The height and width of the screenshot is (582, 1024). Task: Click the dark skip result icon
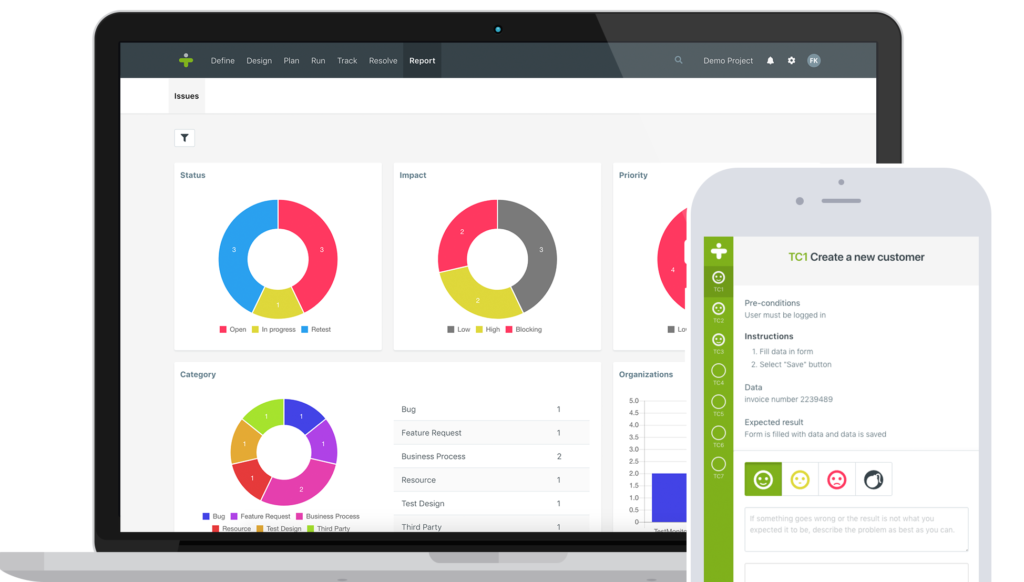[x=873, y=480]
